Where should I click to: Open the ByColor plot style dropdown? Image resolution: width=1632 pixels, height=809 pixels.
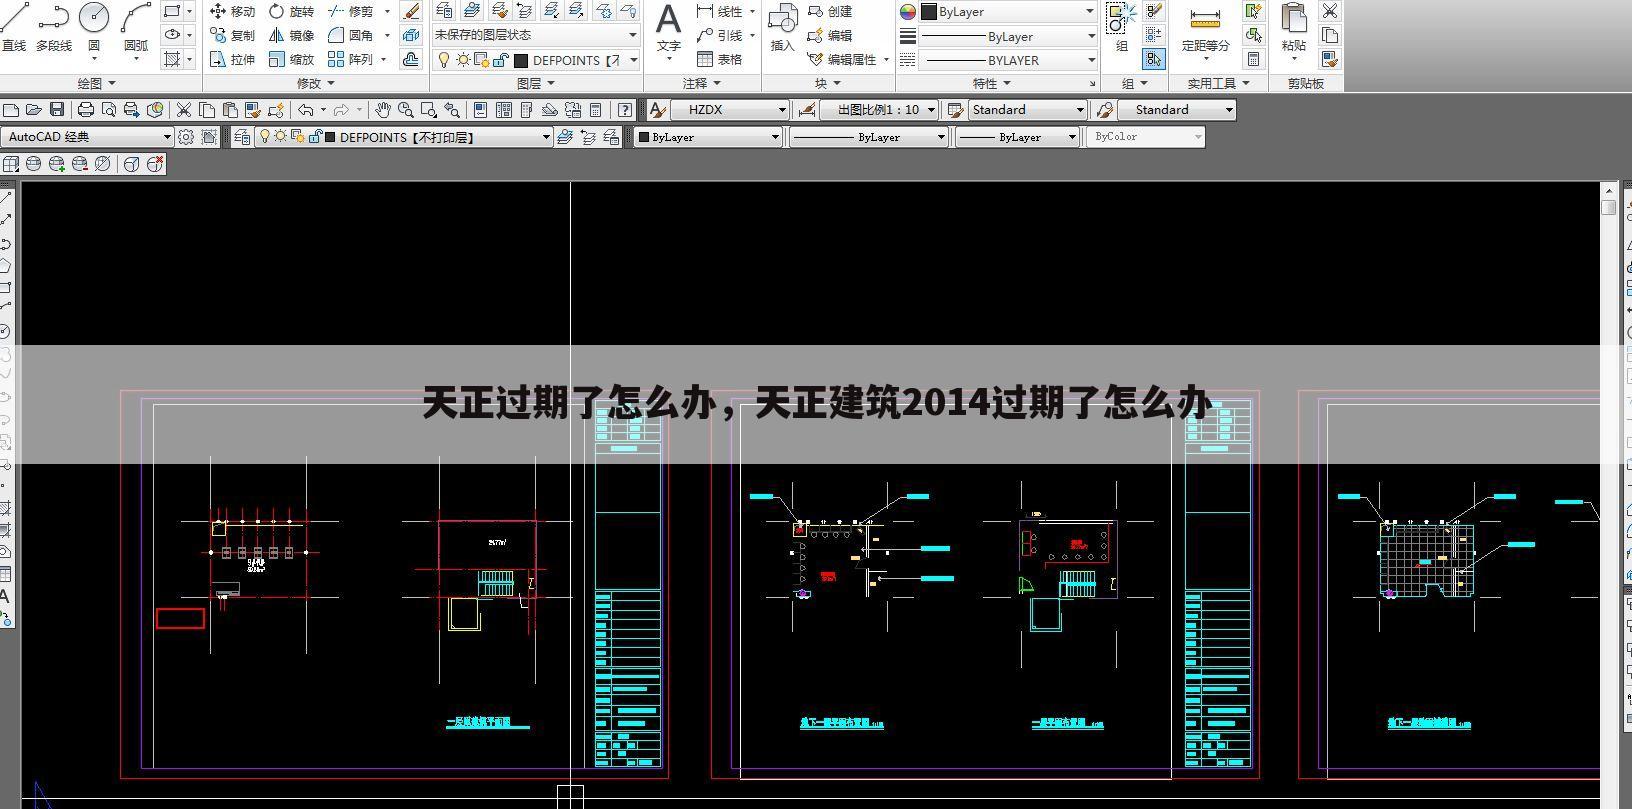(1146, 137)
